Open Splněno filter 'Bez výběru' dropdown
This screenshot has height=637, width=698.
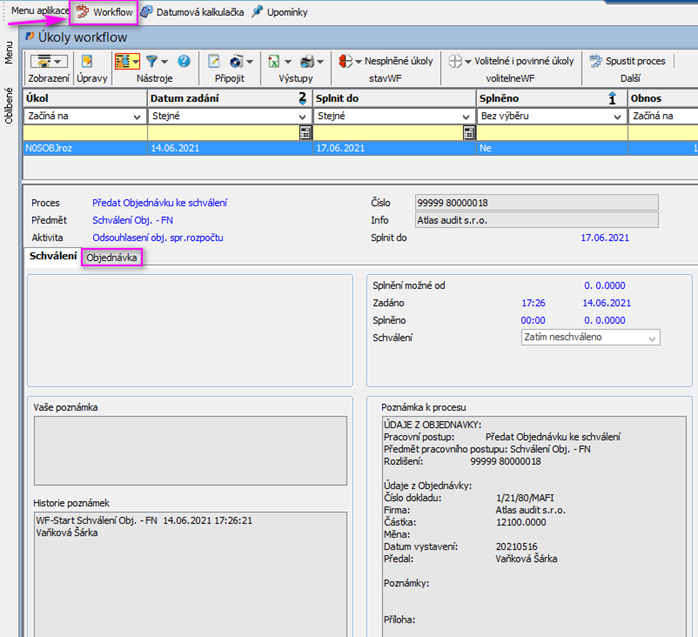coord(620,115)
